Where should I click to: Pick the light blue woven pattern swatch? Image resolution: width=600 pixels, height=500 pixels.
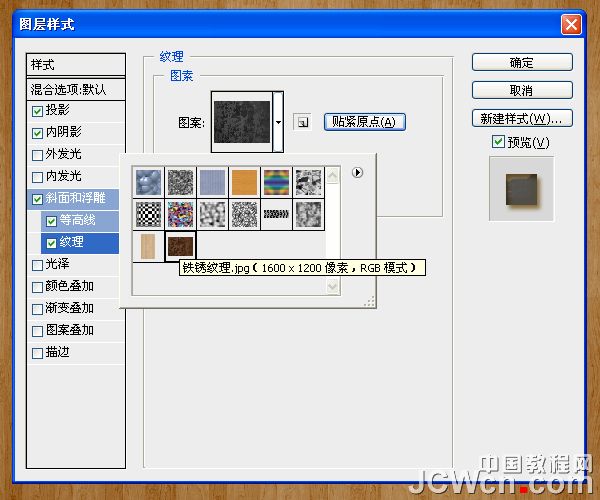[212, 182]
